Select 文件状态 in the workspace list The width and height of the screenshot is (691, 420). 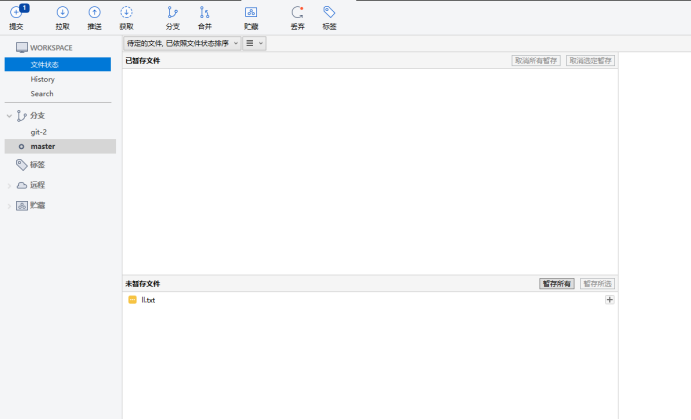coord(58,64)
